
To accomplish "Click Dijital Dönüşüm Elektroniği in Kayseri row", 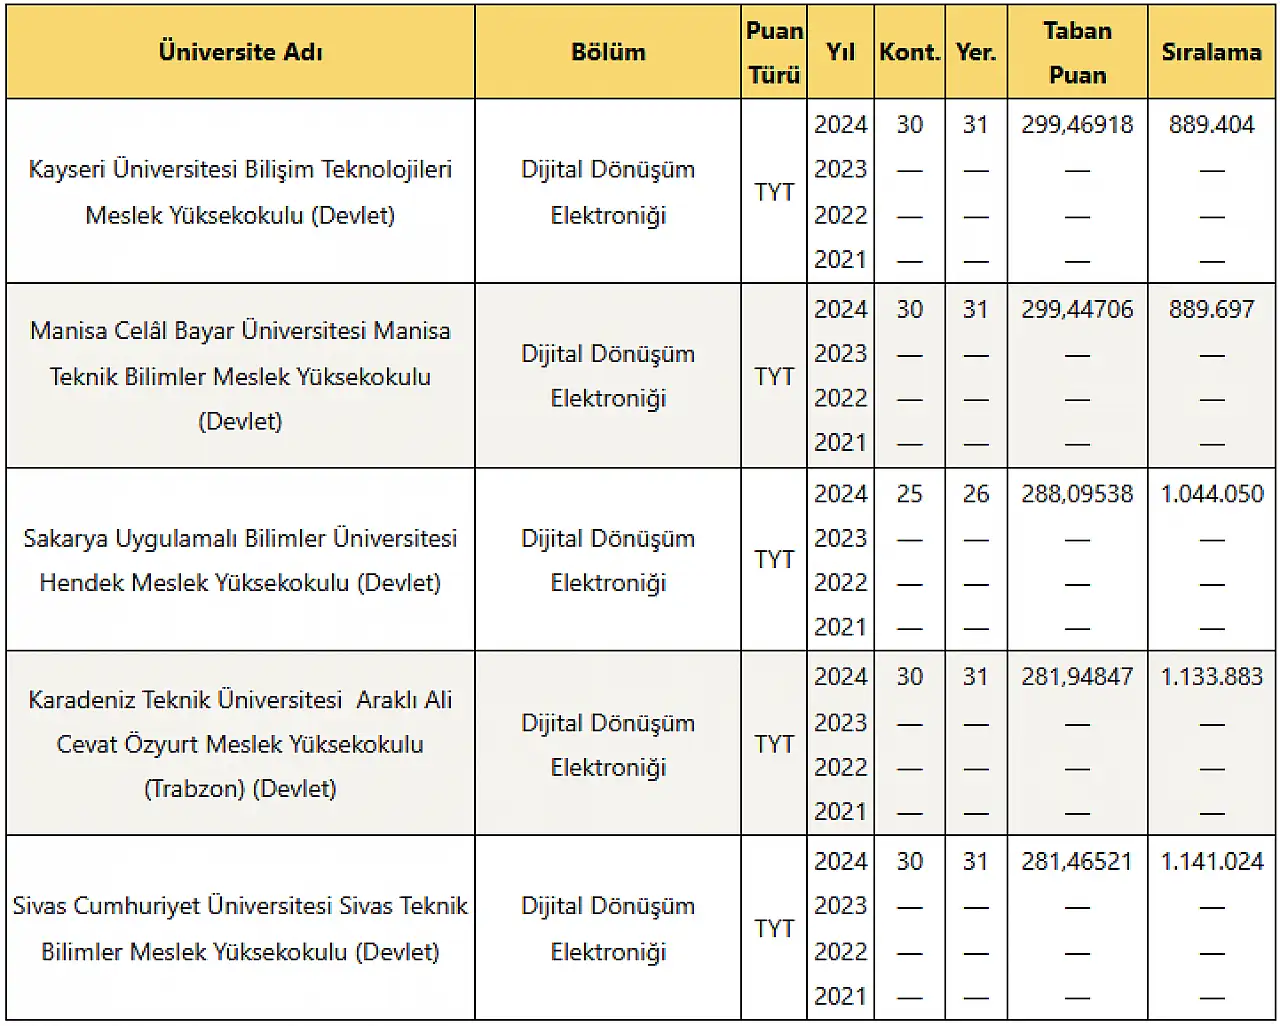I will 608,192.
